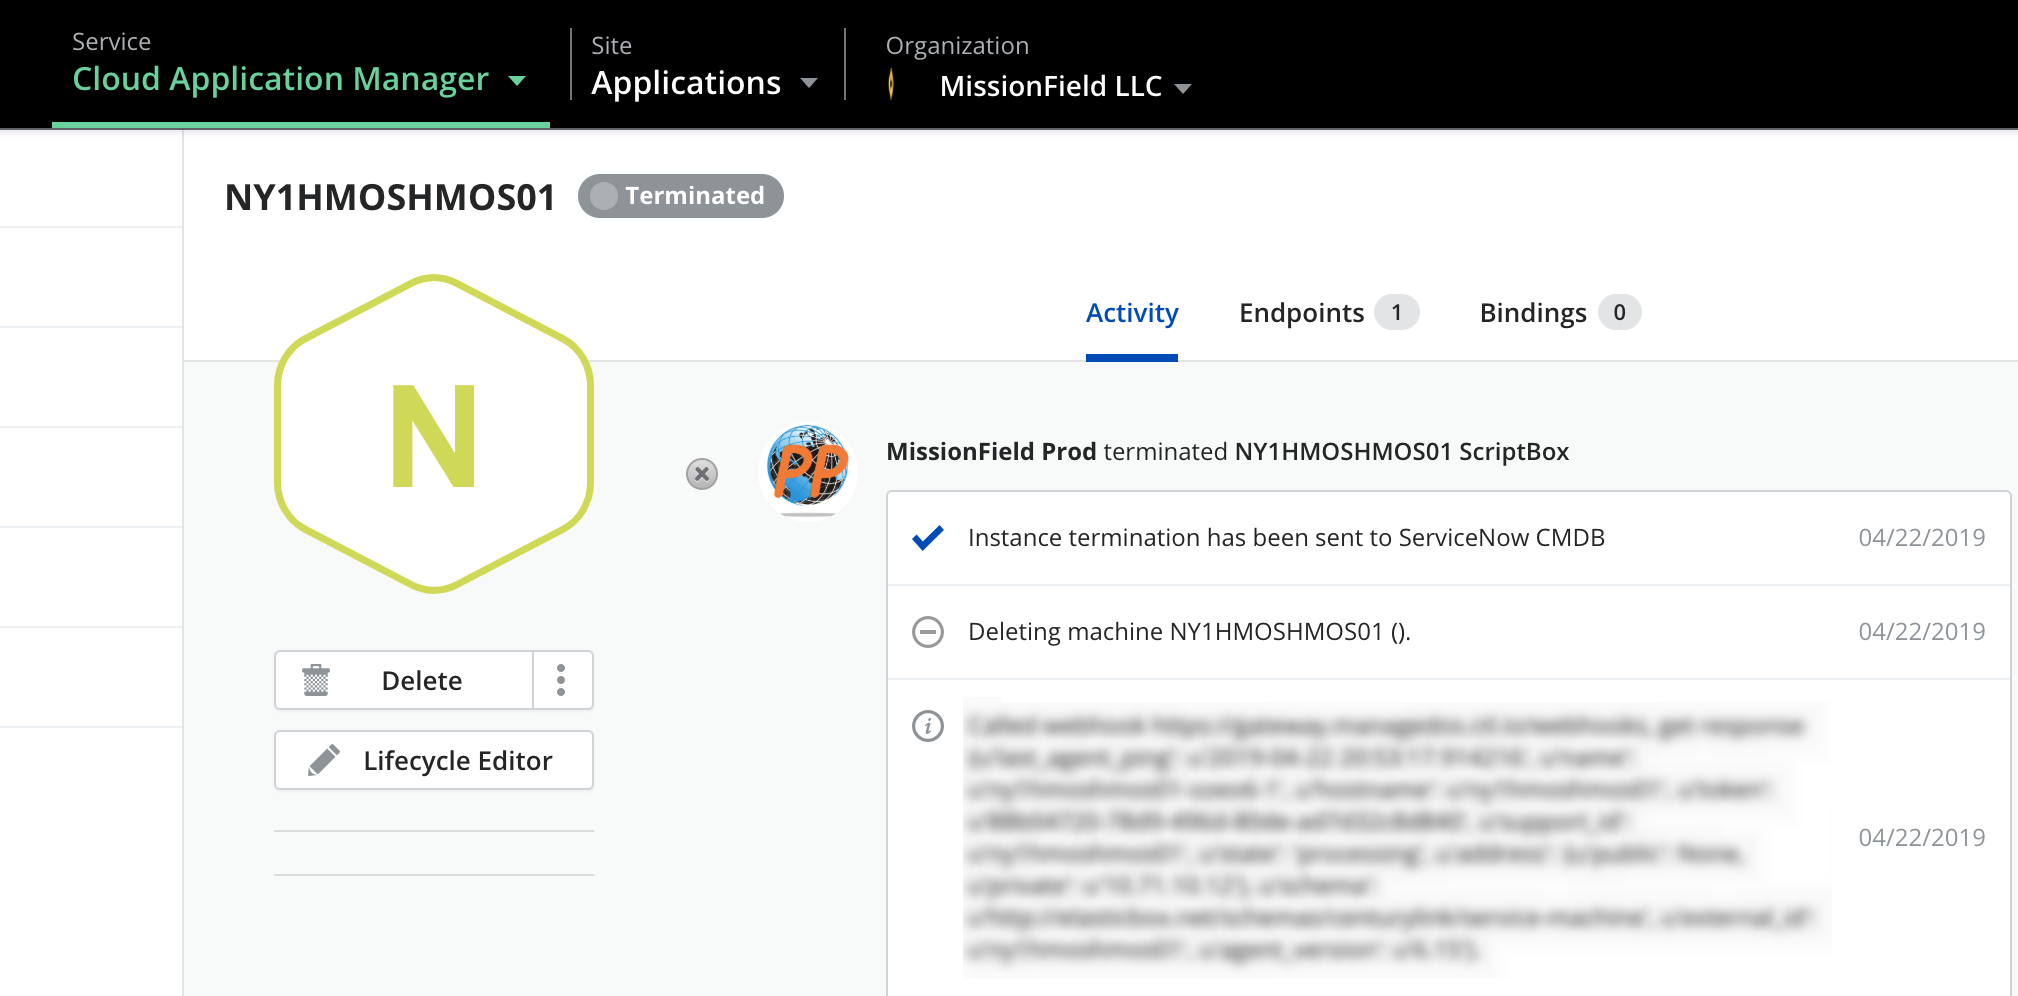This screenshot has height=996, width=2018.
Task: Open the more actions kebab menu
Action: click(561, 681)
